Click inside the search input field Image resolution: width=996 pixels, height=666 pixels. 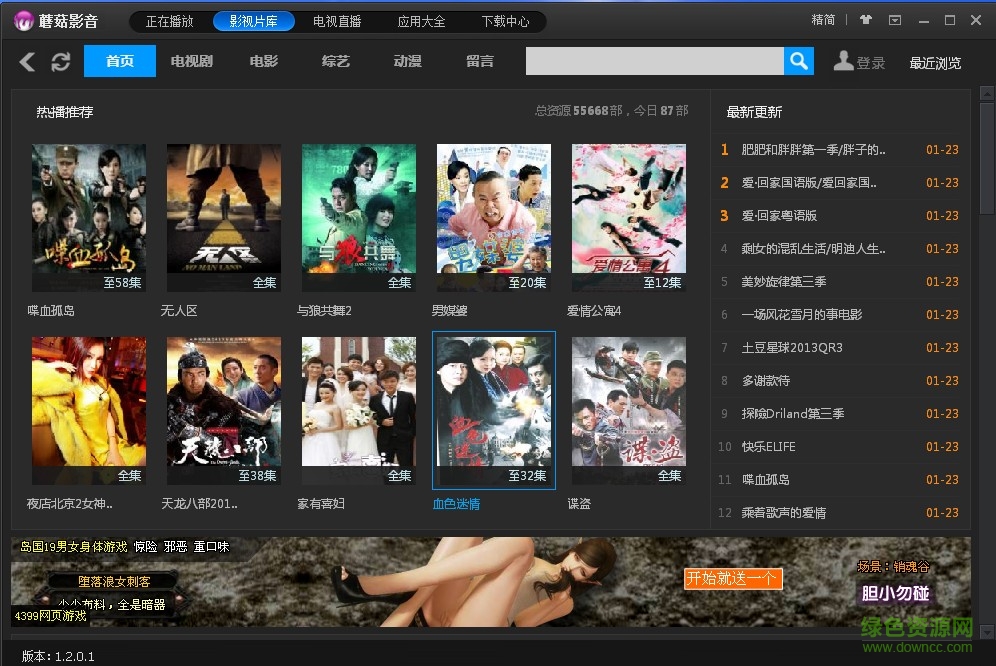[x=655, y=61]
